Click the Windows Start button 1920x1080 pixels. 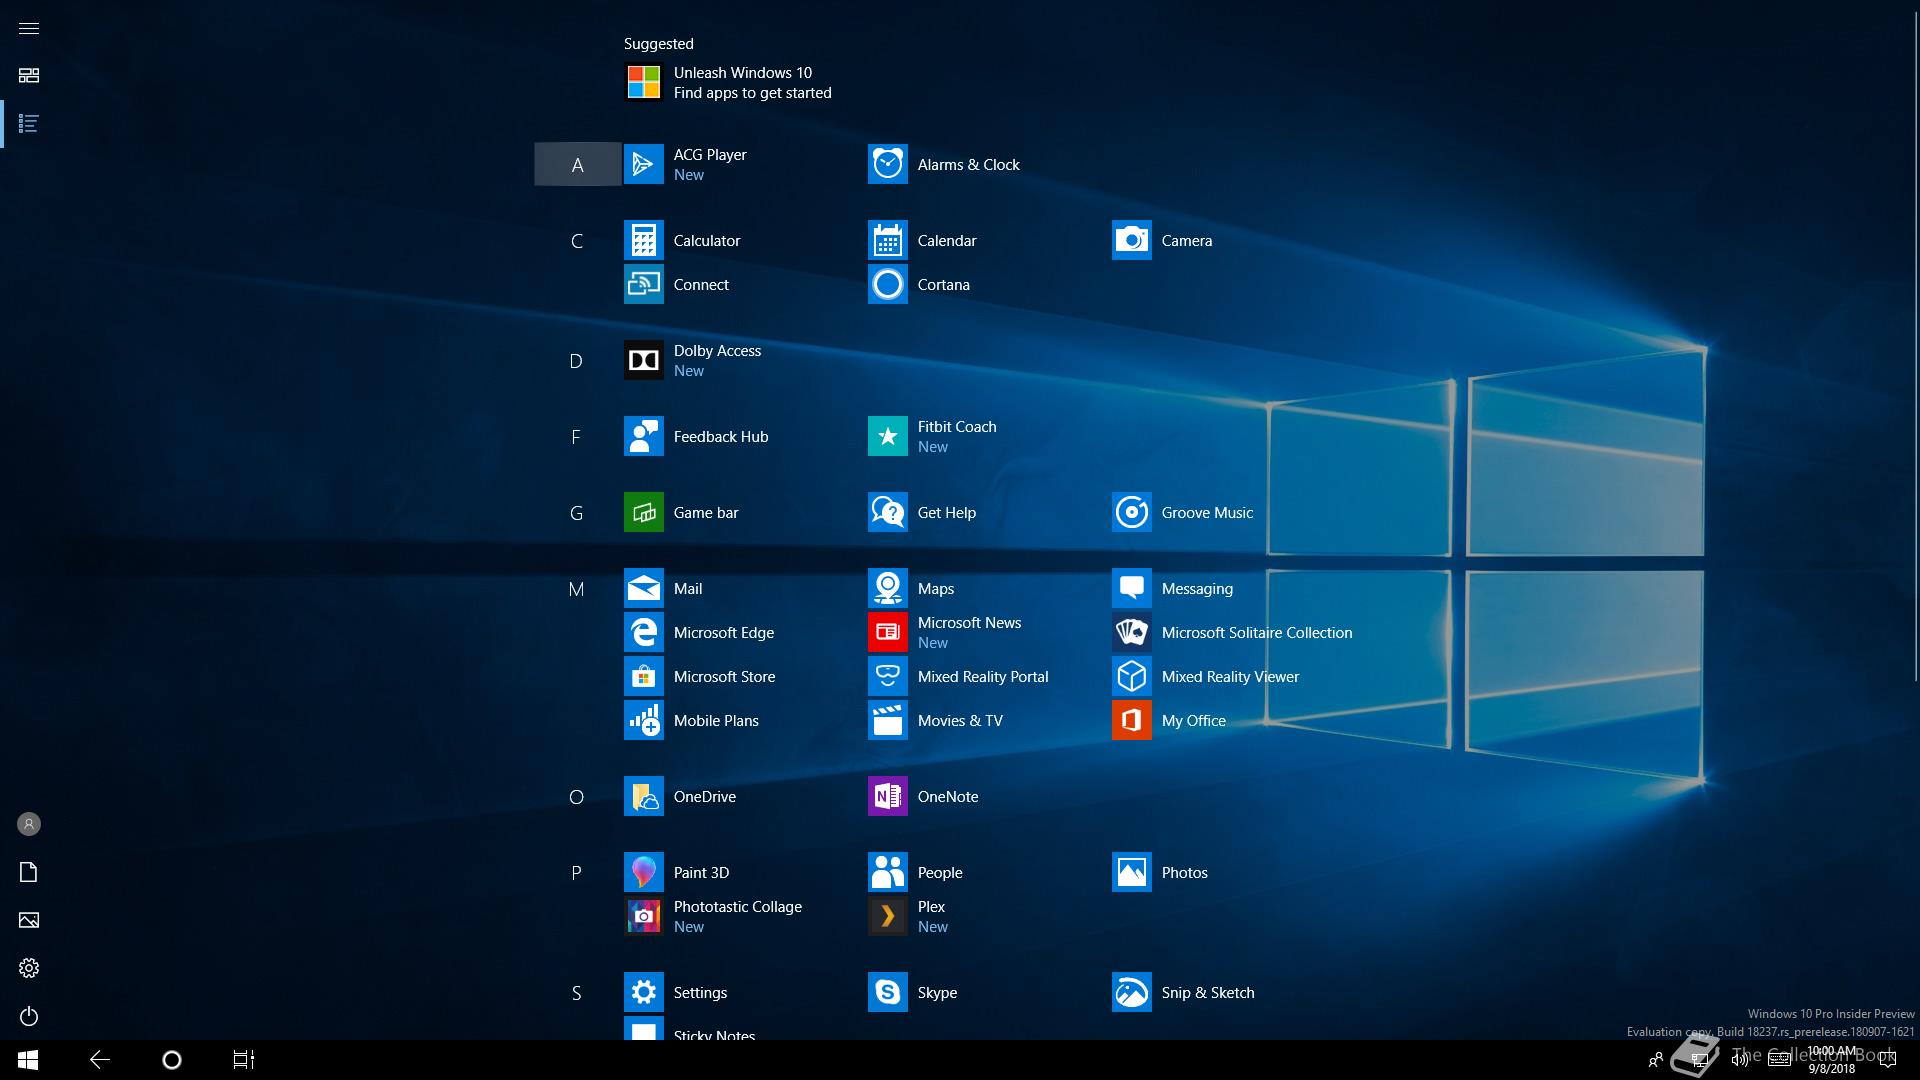pyautogui.click(x=28, y=1060)
